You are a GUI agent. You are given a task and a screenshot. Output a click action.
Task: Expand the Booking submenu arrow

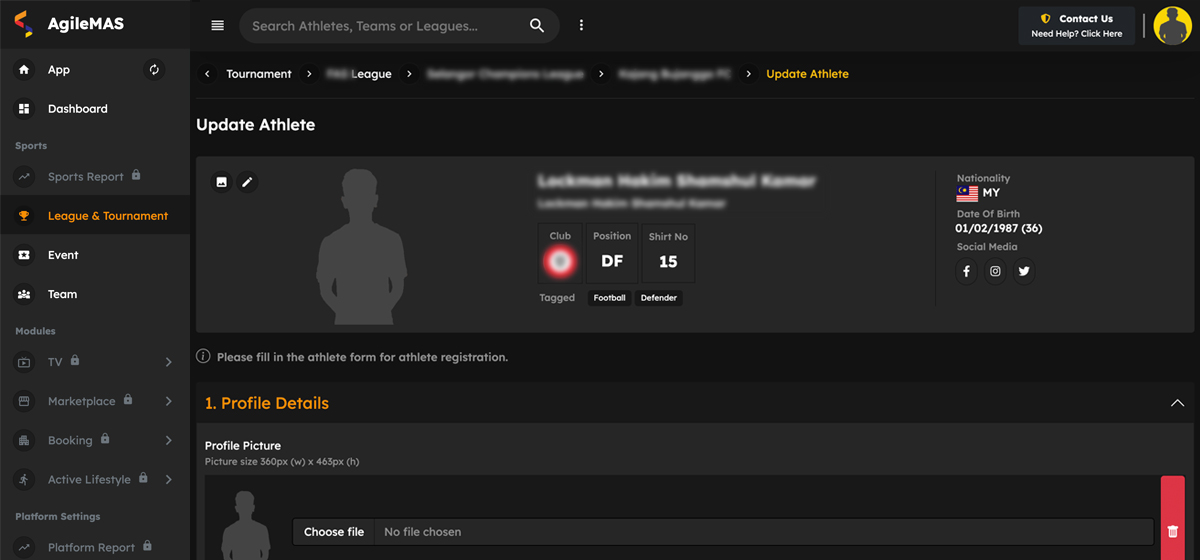point(168,440)
